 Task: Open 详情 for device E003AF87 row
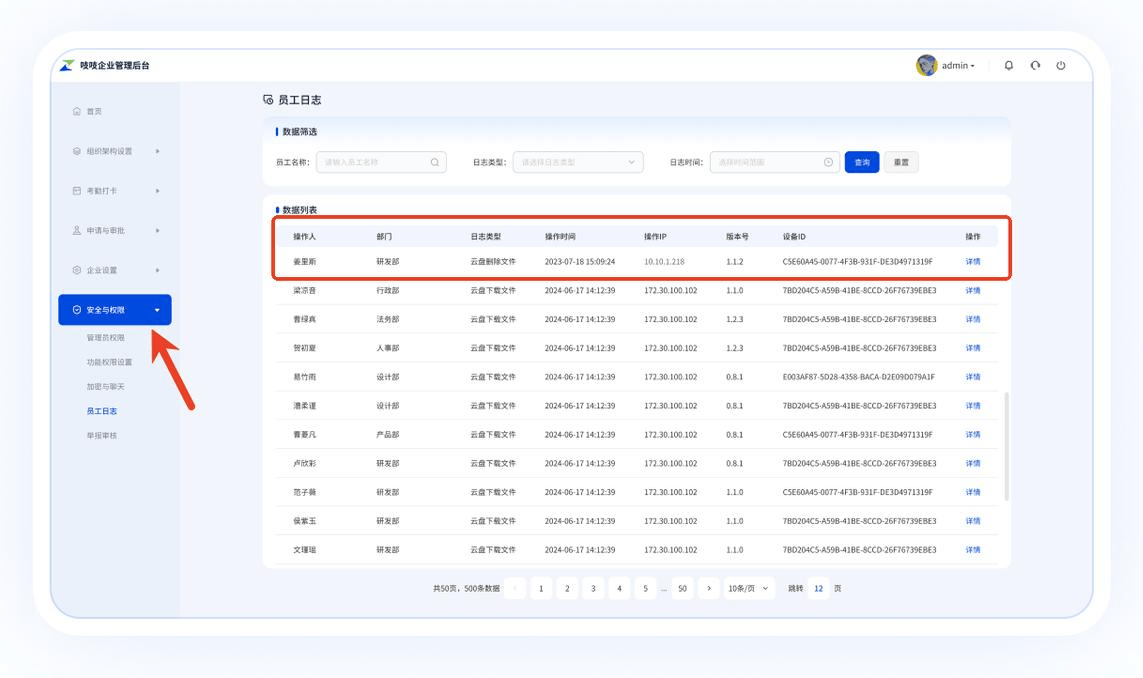(973, 377)
